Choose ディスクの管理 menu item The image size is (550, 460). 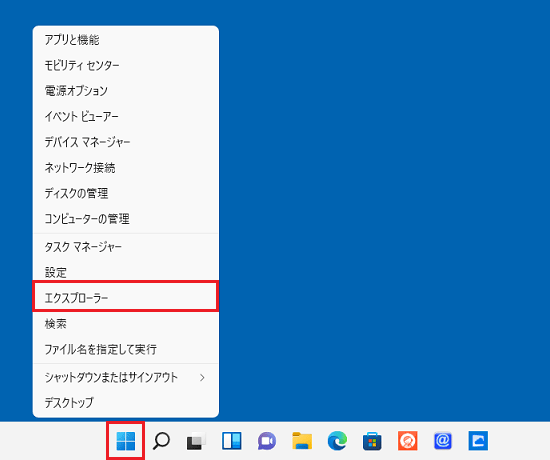pos(126,193)
